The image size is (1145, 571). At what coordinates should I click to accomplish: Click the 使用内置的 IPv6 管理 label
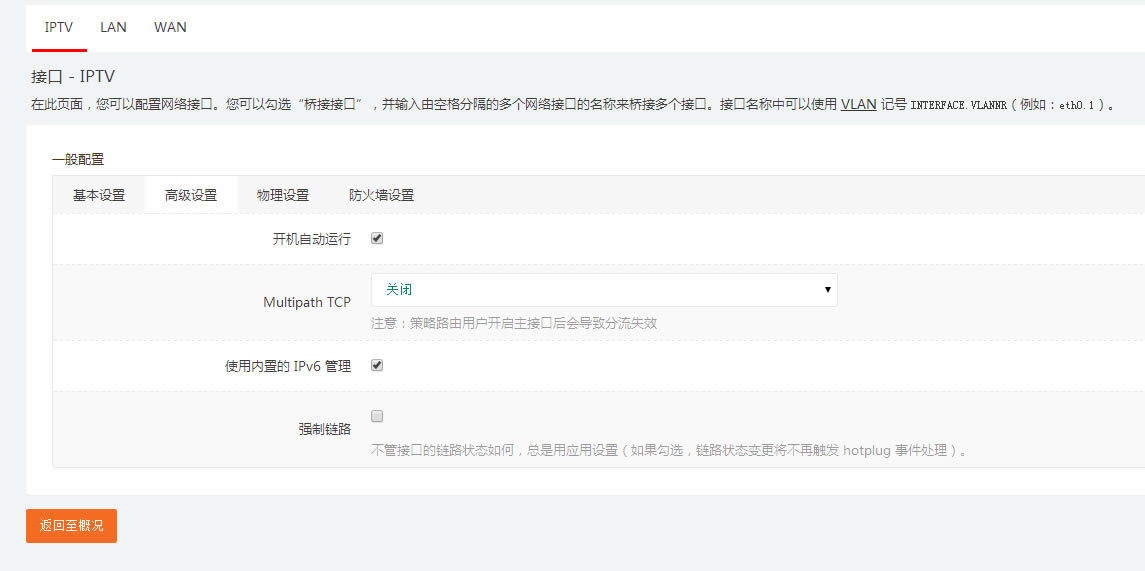pyautogui.click(x=287, y=367)
